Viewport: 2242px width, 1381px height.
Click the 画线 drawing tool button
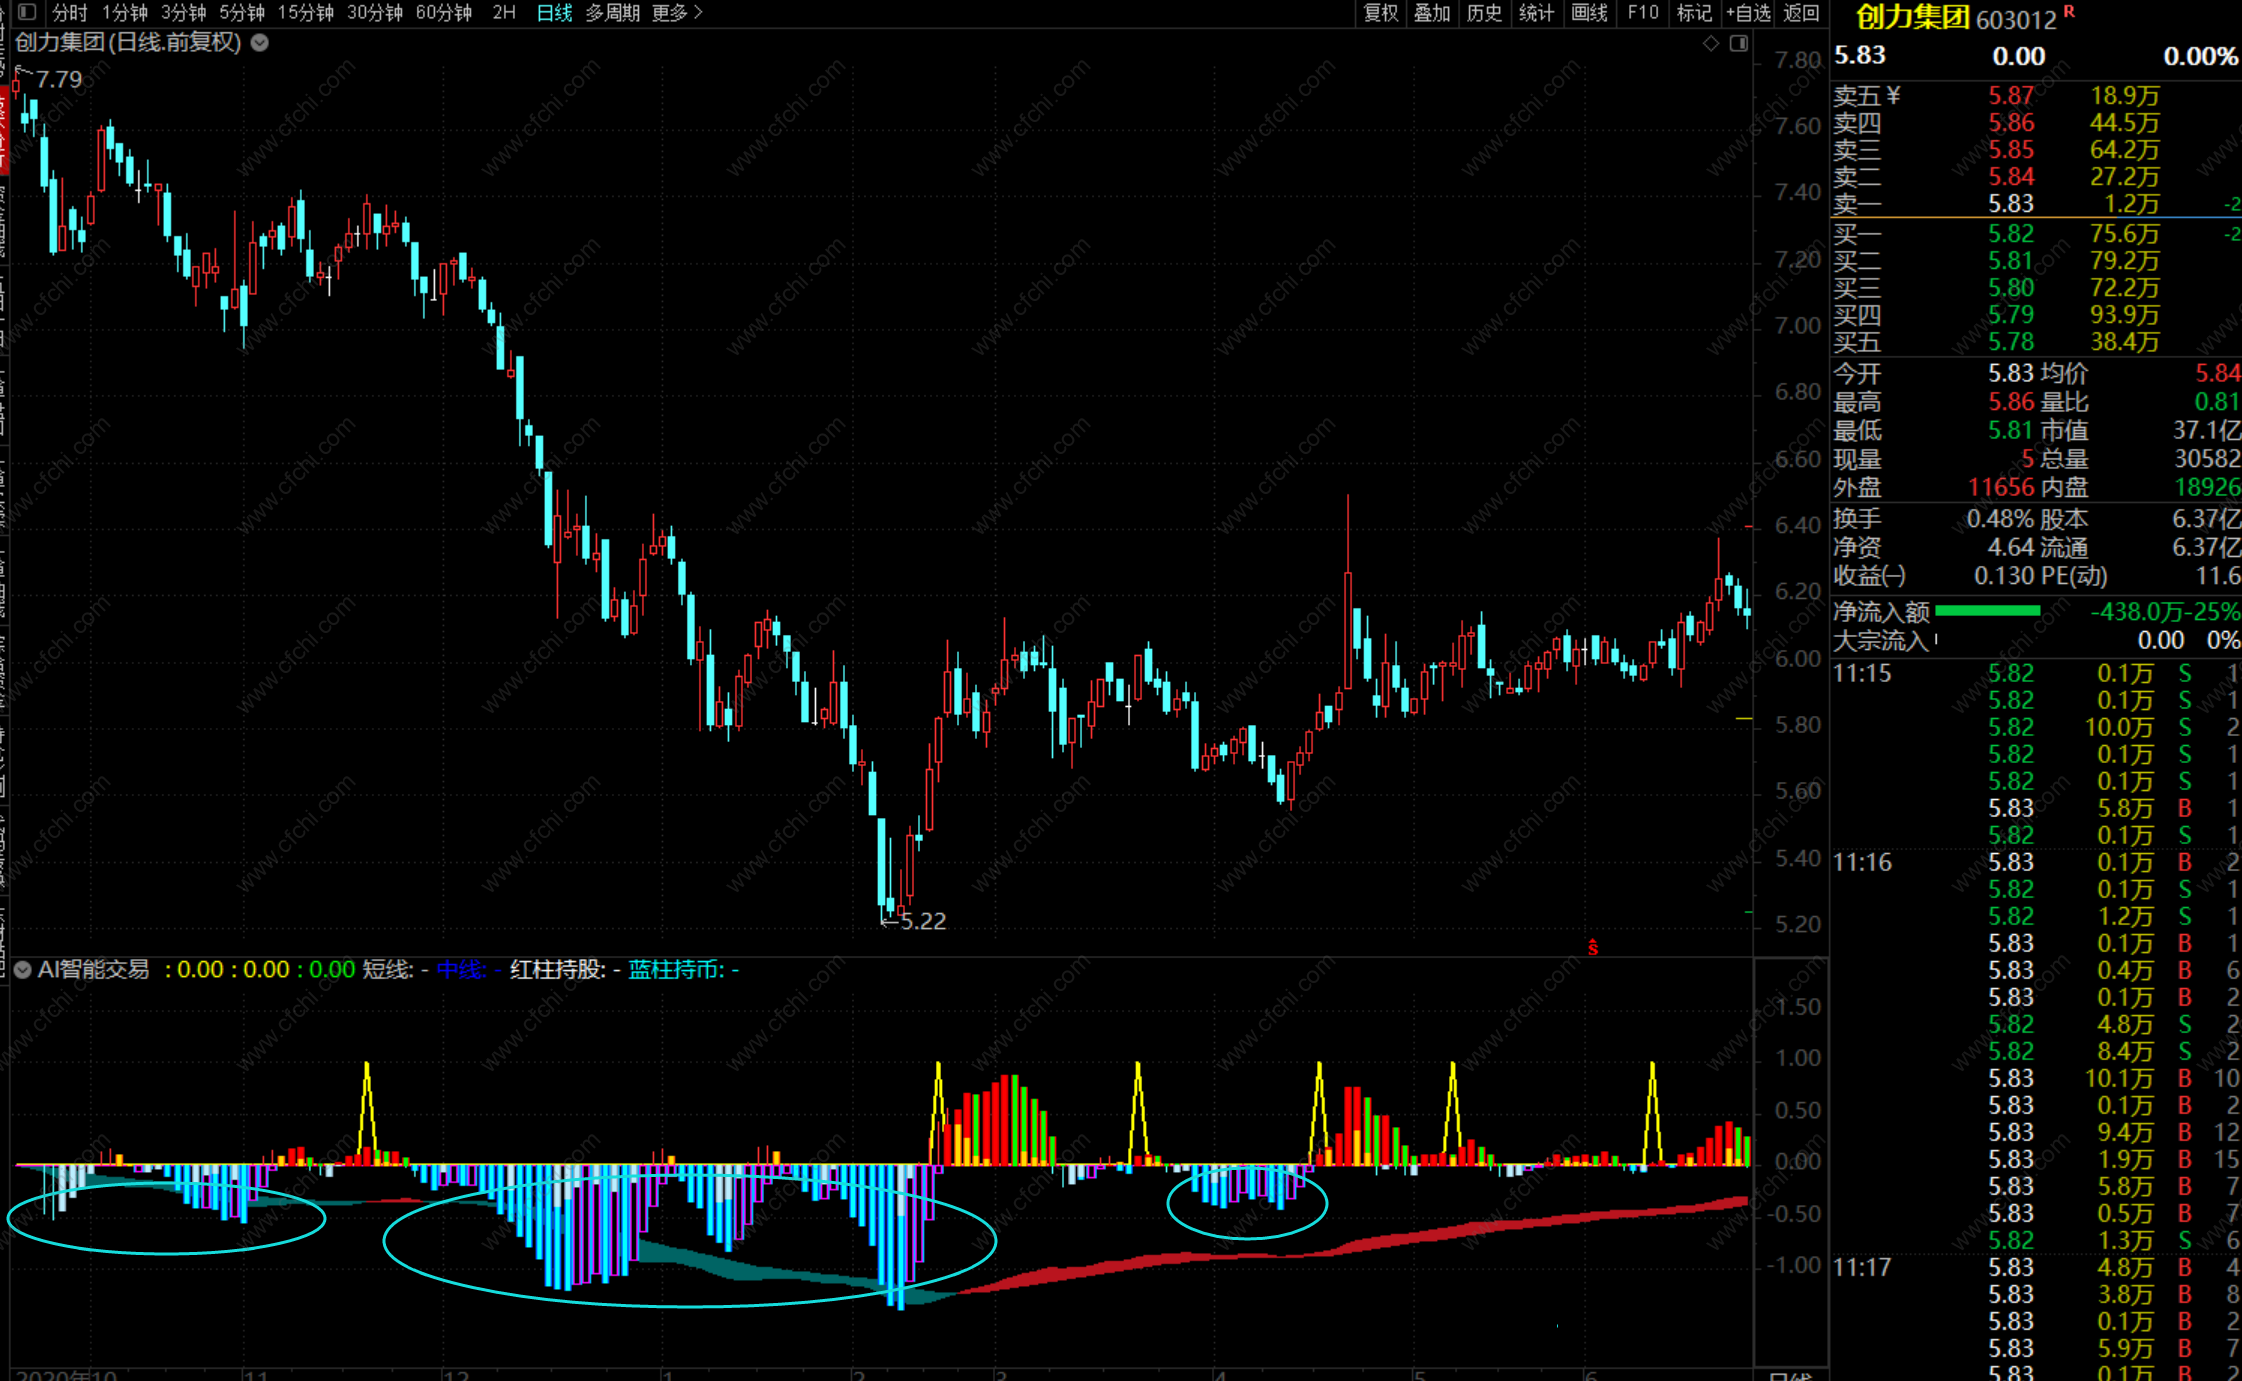point(1589,12)
